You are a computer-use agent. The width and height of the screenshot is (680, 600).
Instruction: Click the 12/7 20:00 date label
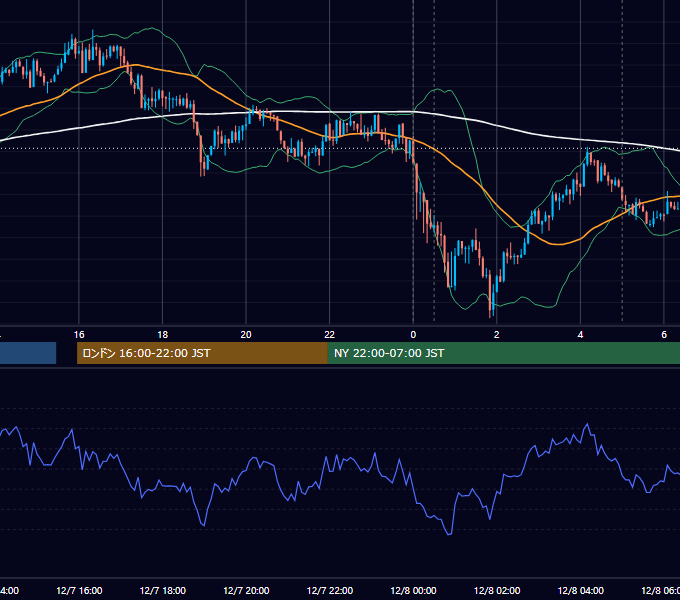[x=246, y=590]
